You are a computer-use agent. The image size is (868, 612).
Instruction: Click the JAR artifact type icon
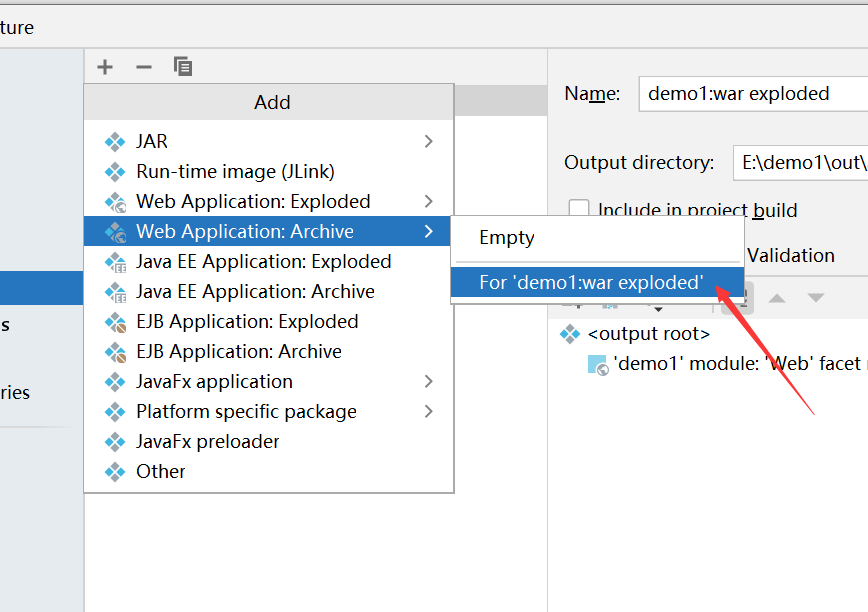[x=115, y=142]
